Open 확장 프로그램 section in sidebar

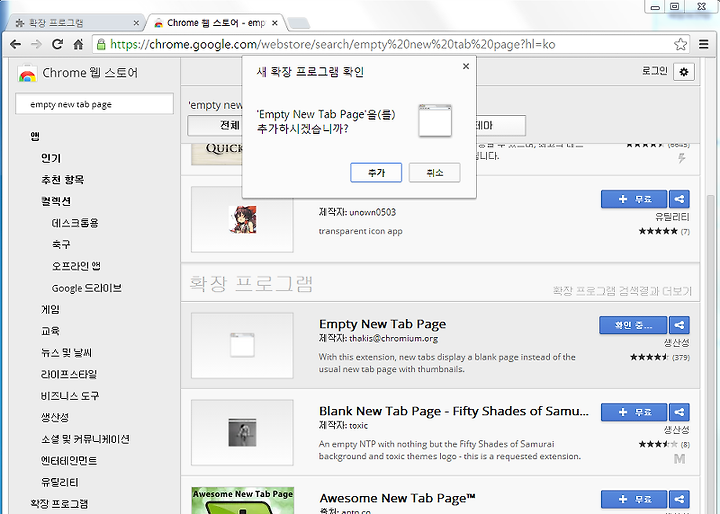click(59, 504)
